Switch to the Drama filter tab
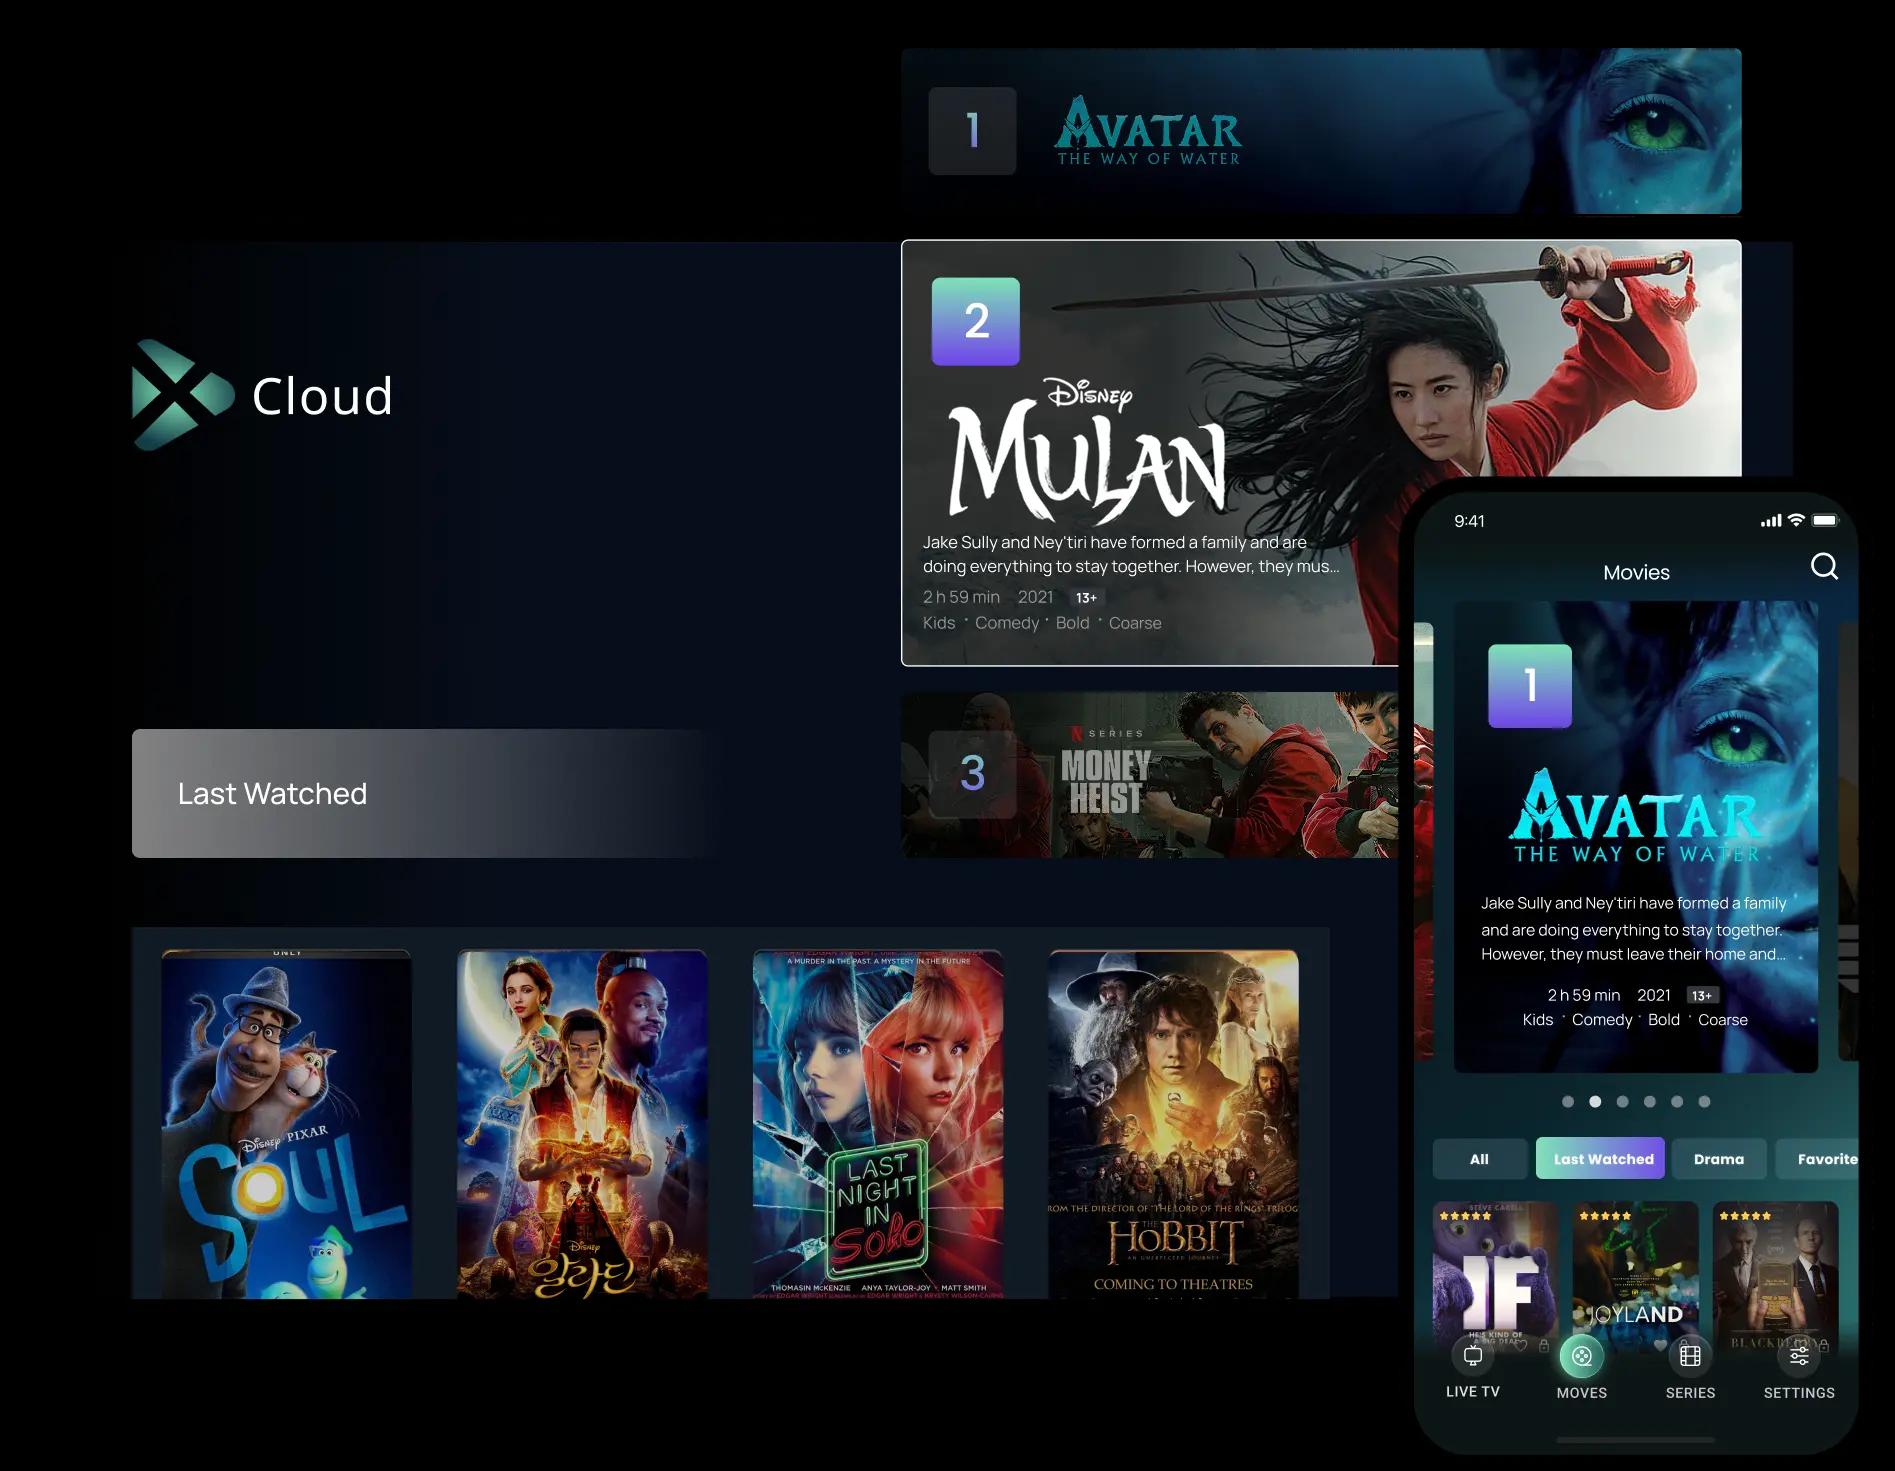The image size is (1895, 1471). (x=1718, y=1159)
